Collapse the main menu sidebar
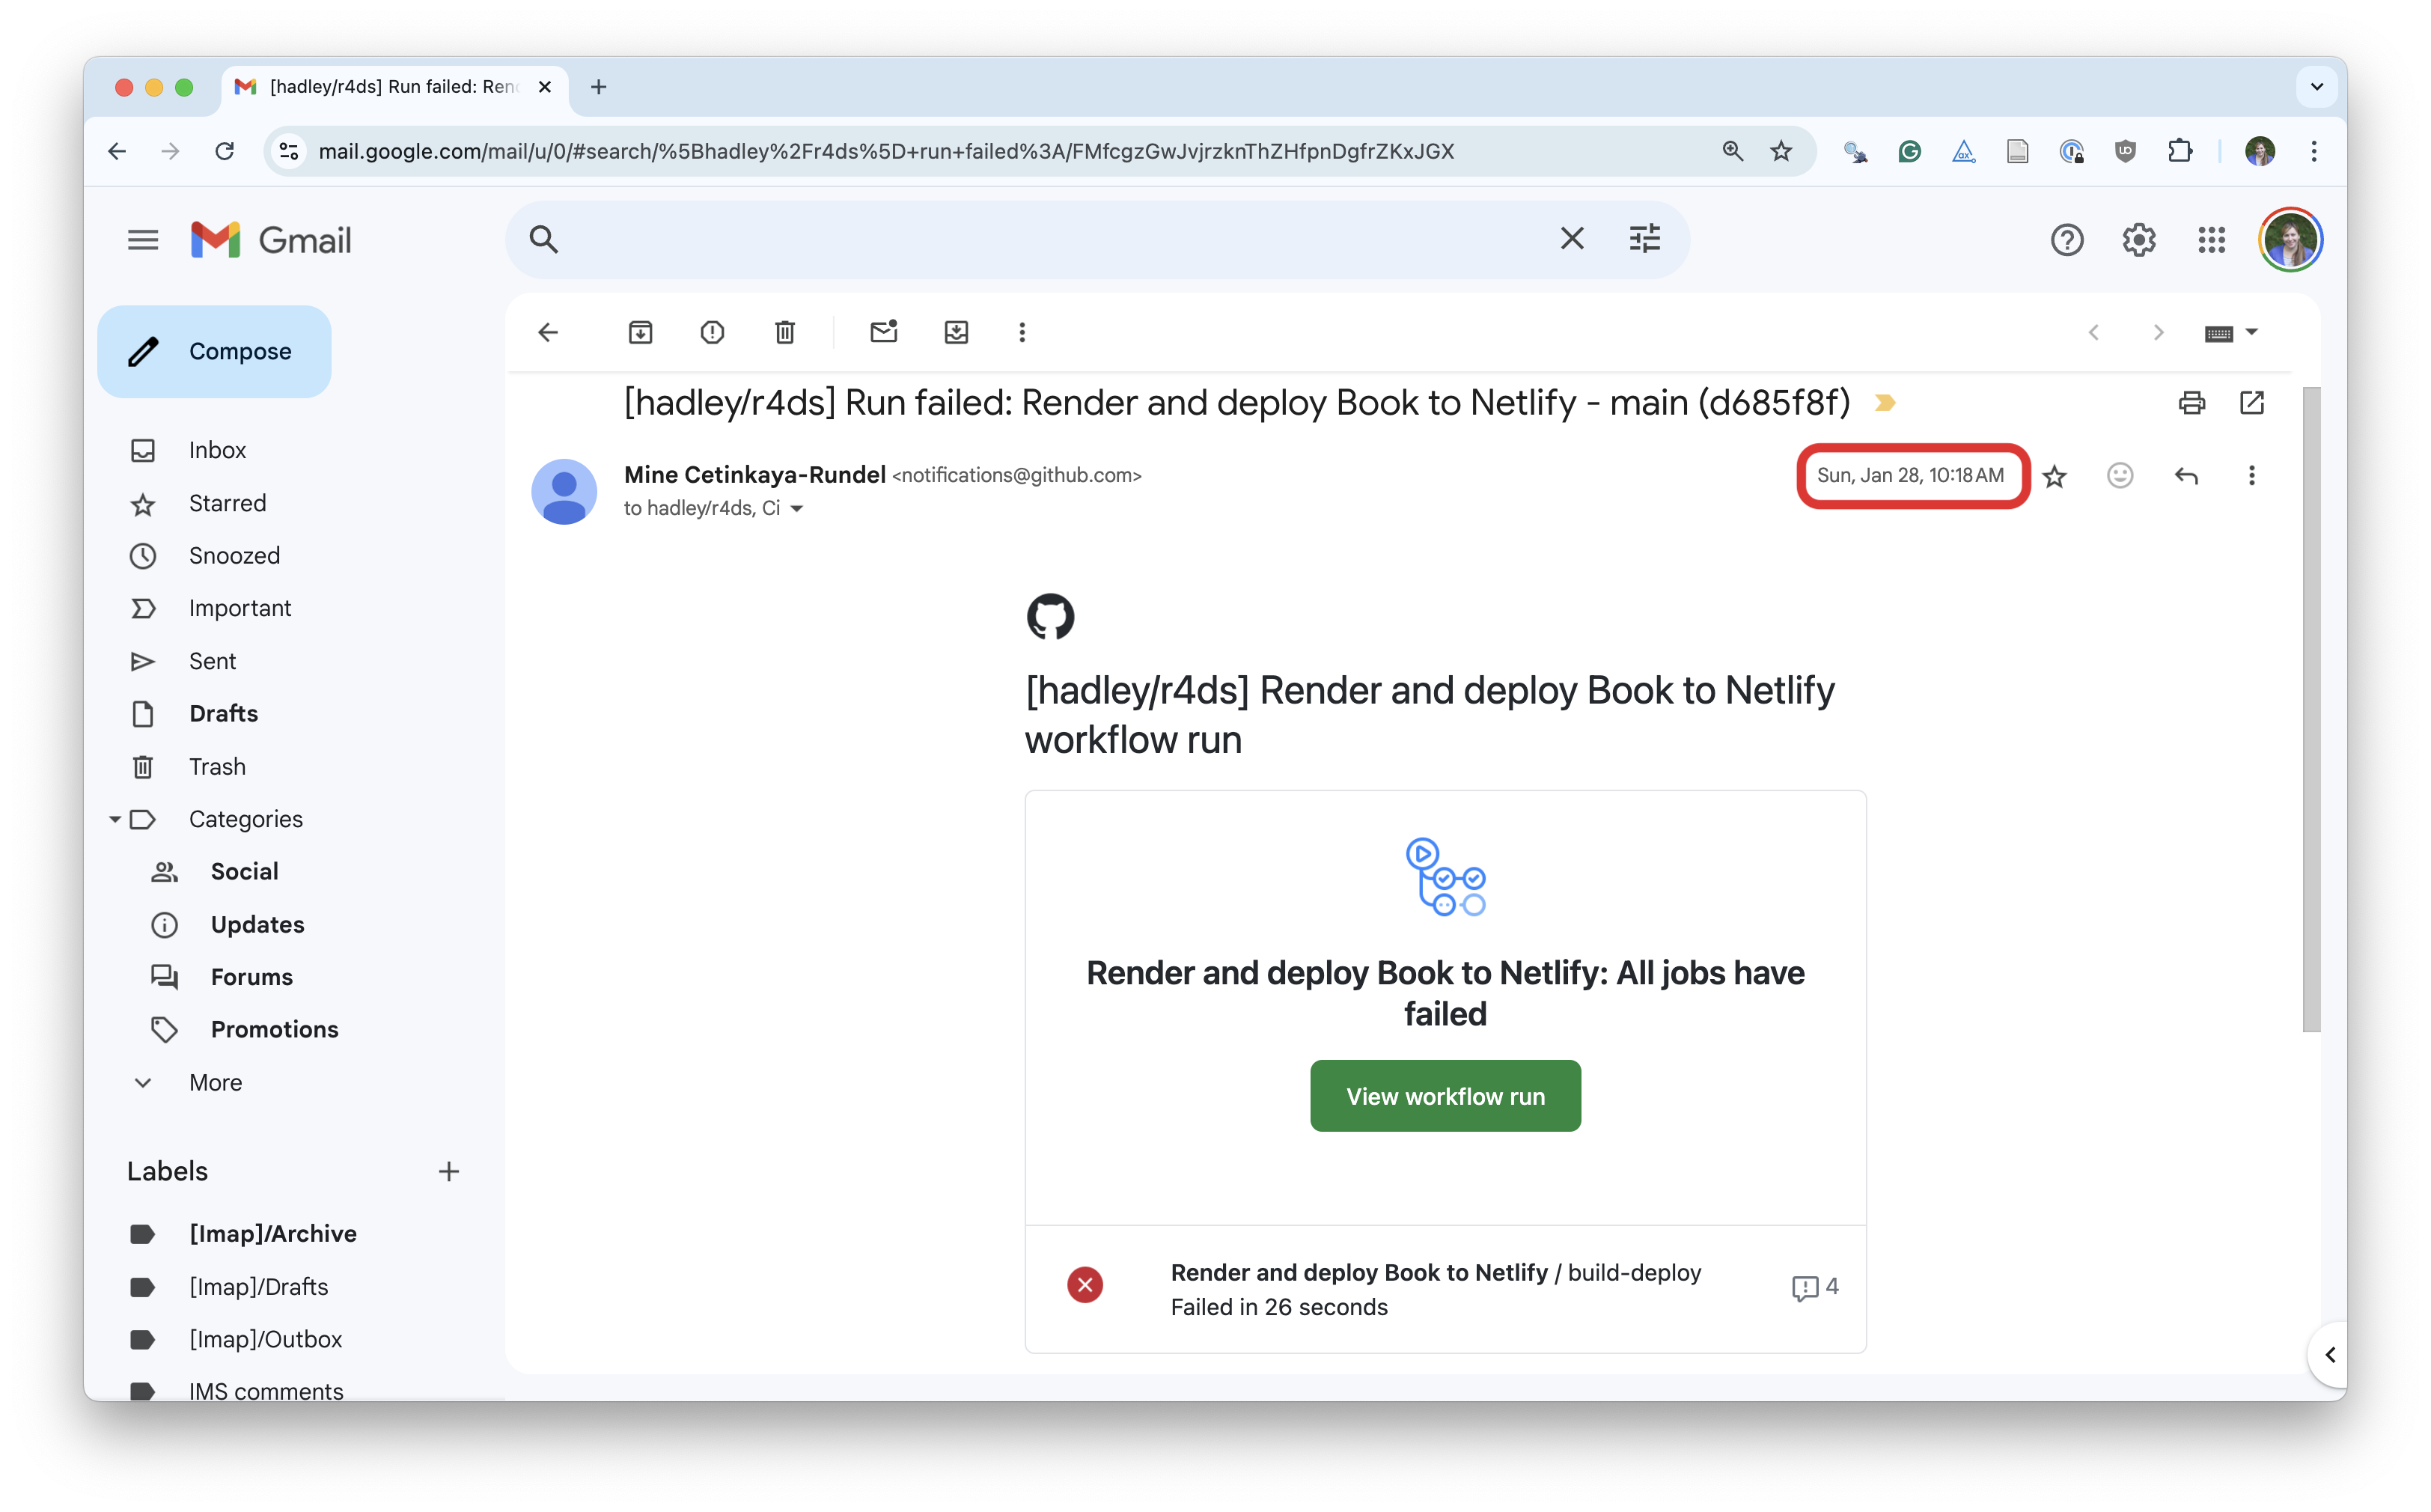This screenshot has width=2431, height=1512. [142, 239]
